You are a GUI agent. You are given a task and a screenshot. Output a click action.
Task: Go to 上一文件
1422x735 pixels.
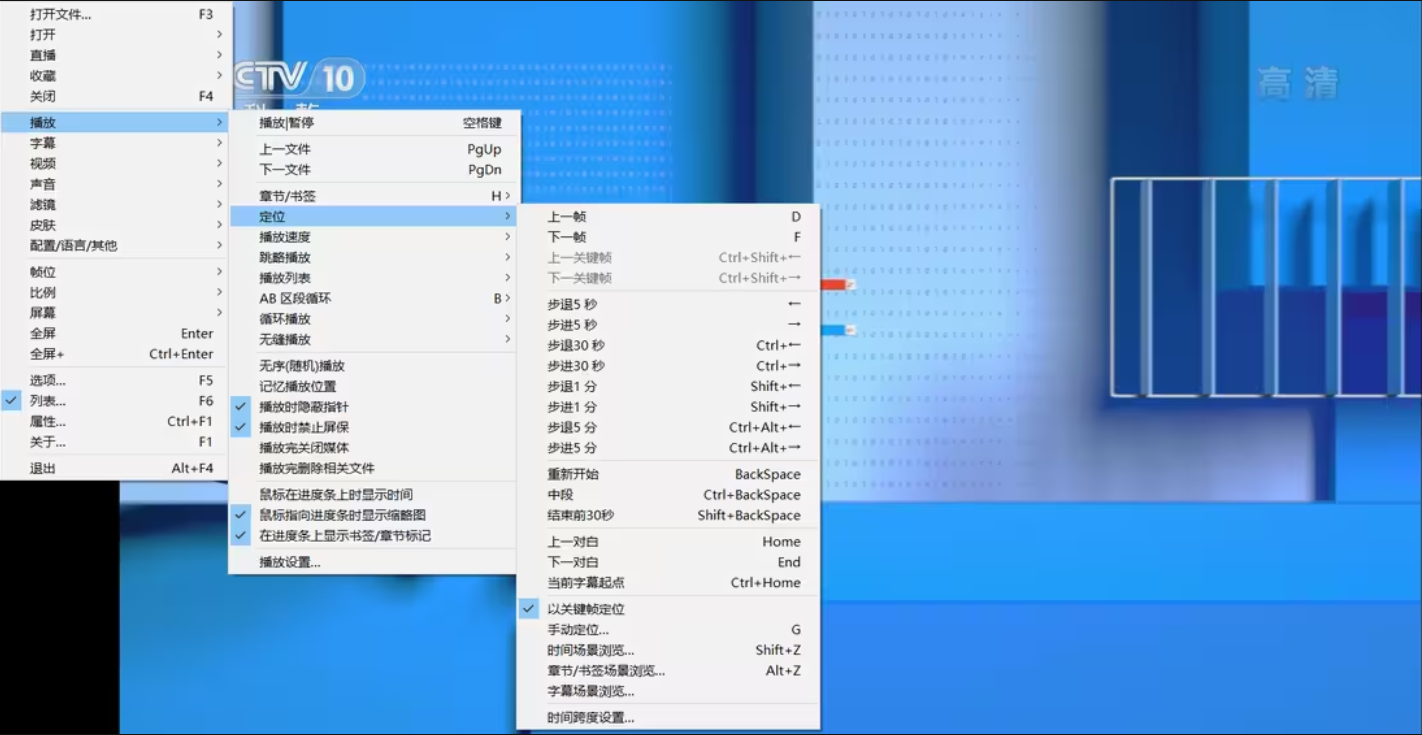pyautogui.click(x=374, y=149)
